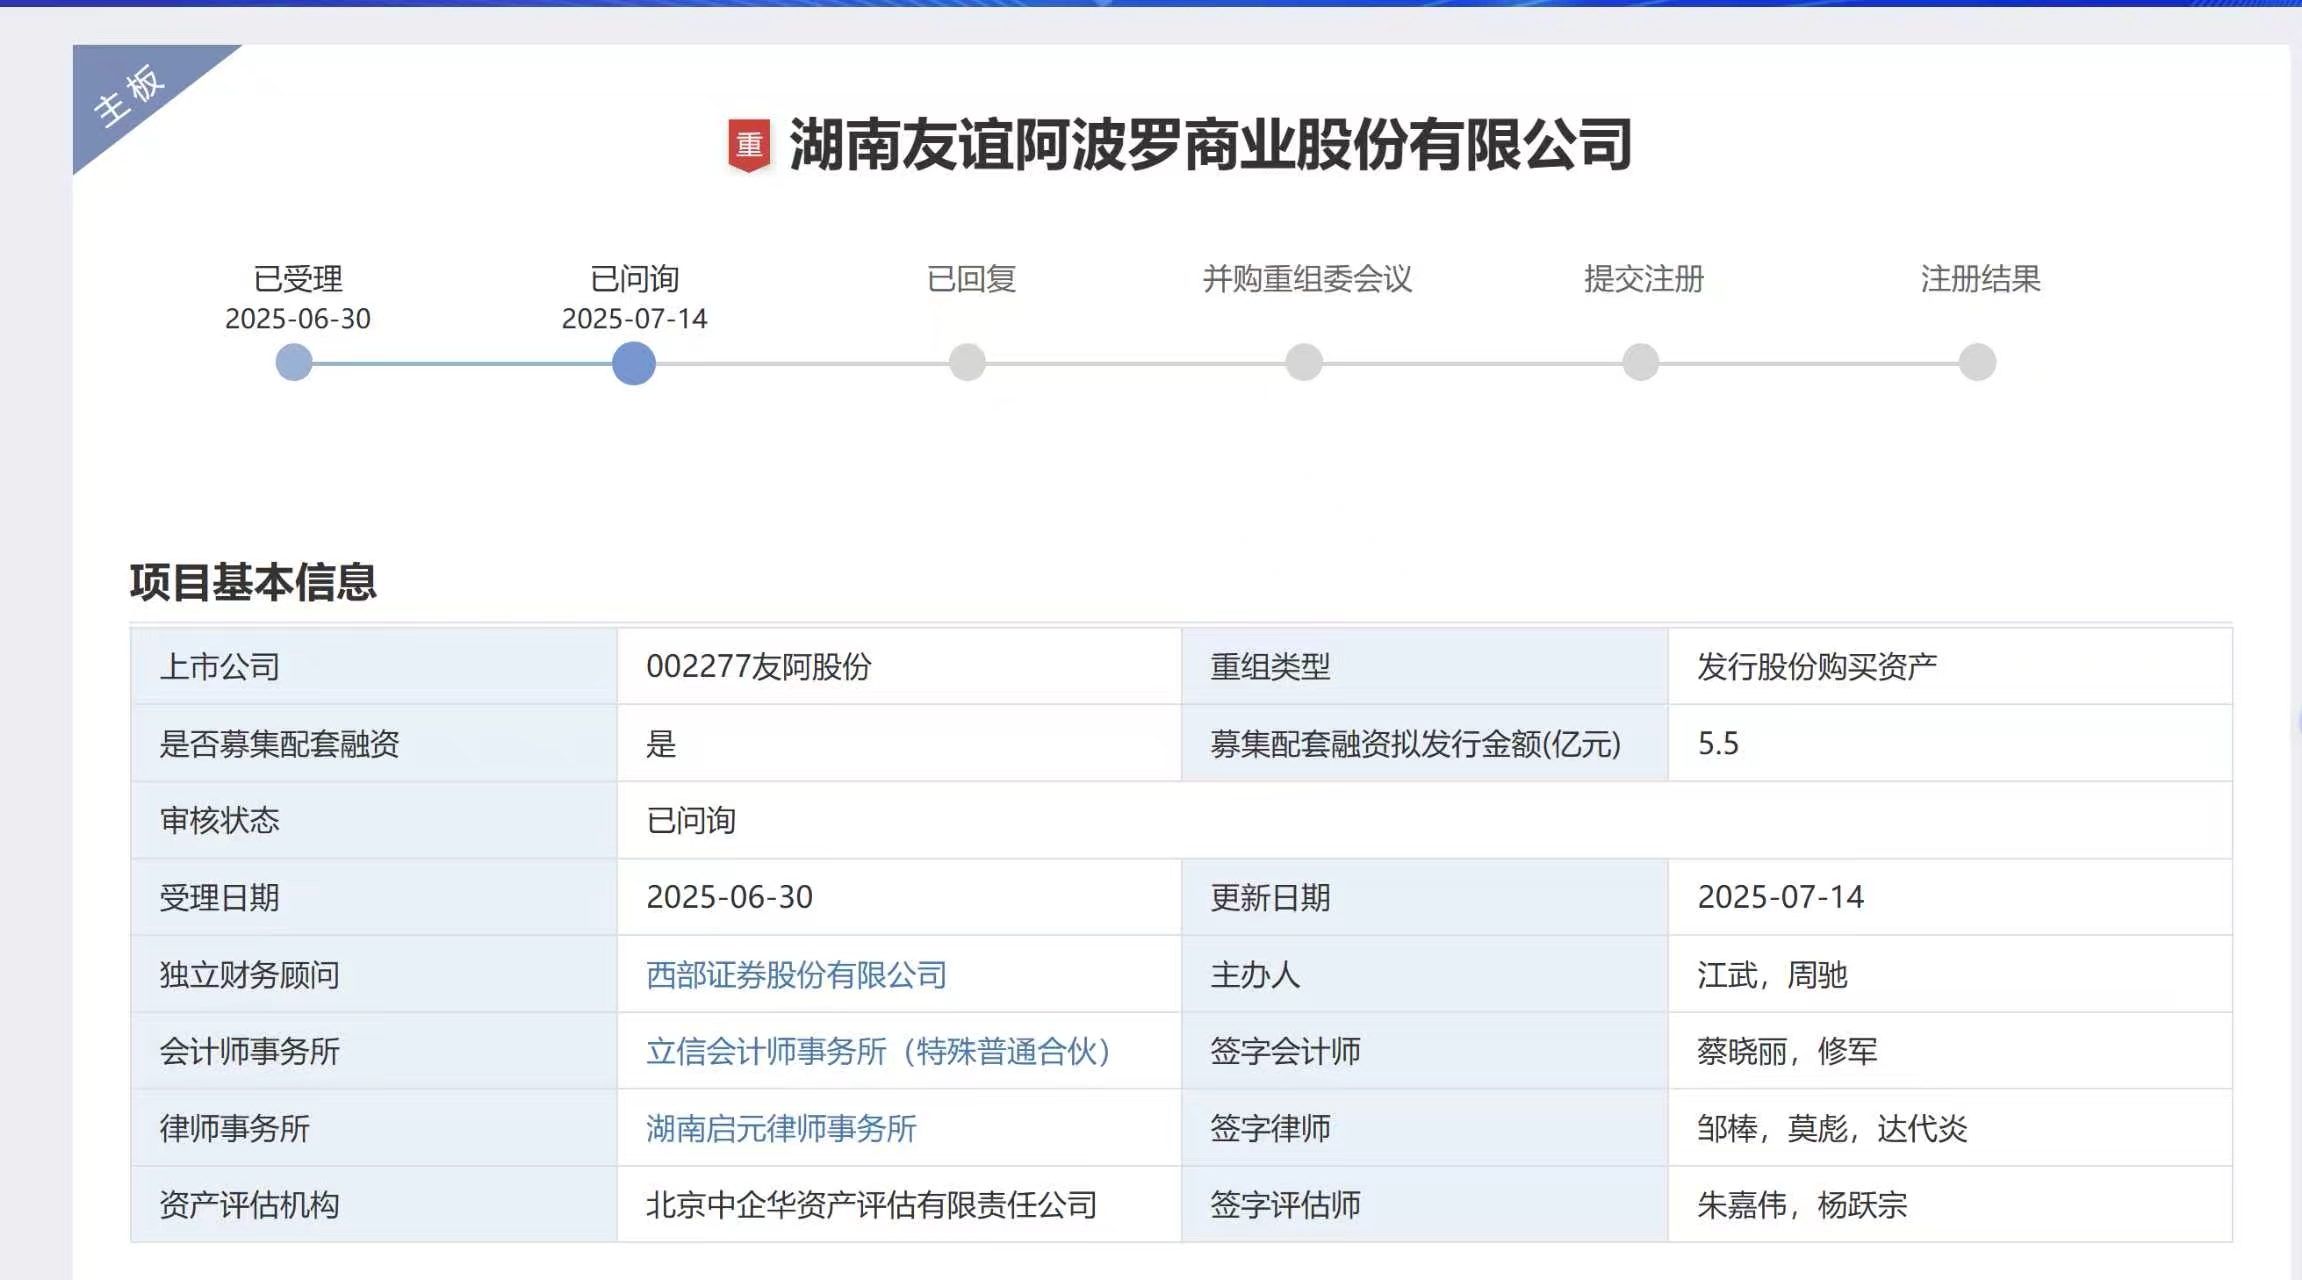Click the 审核状态 header cell

click(x=374, y=820)
